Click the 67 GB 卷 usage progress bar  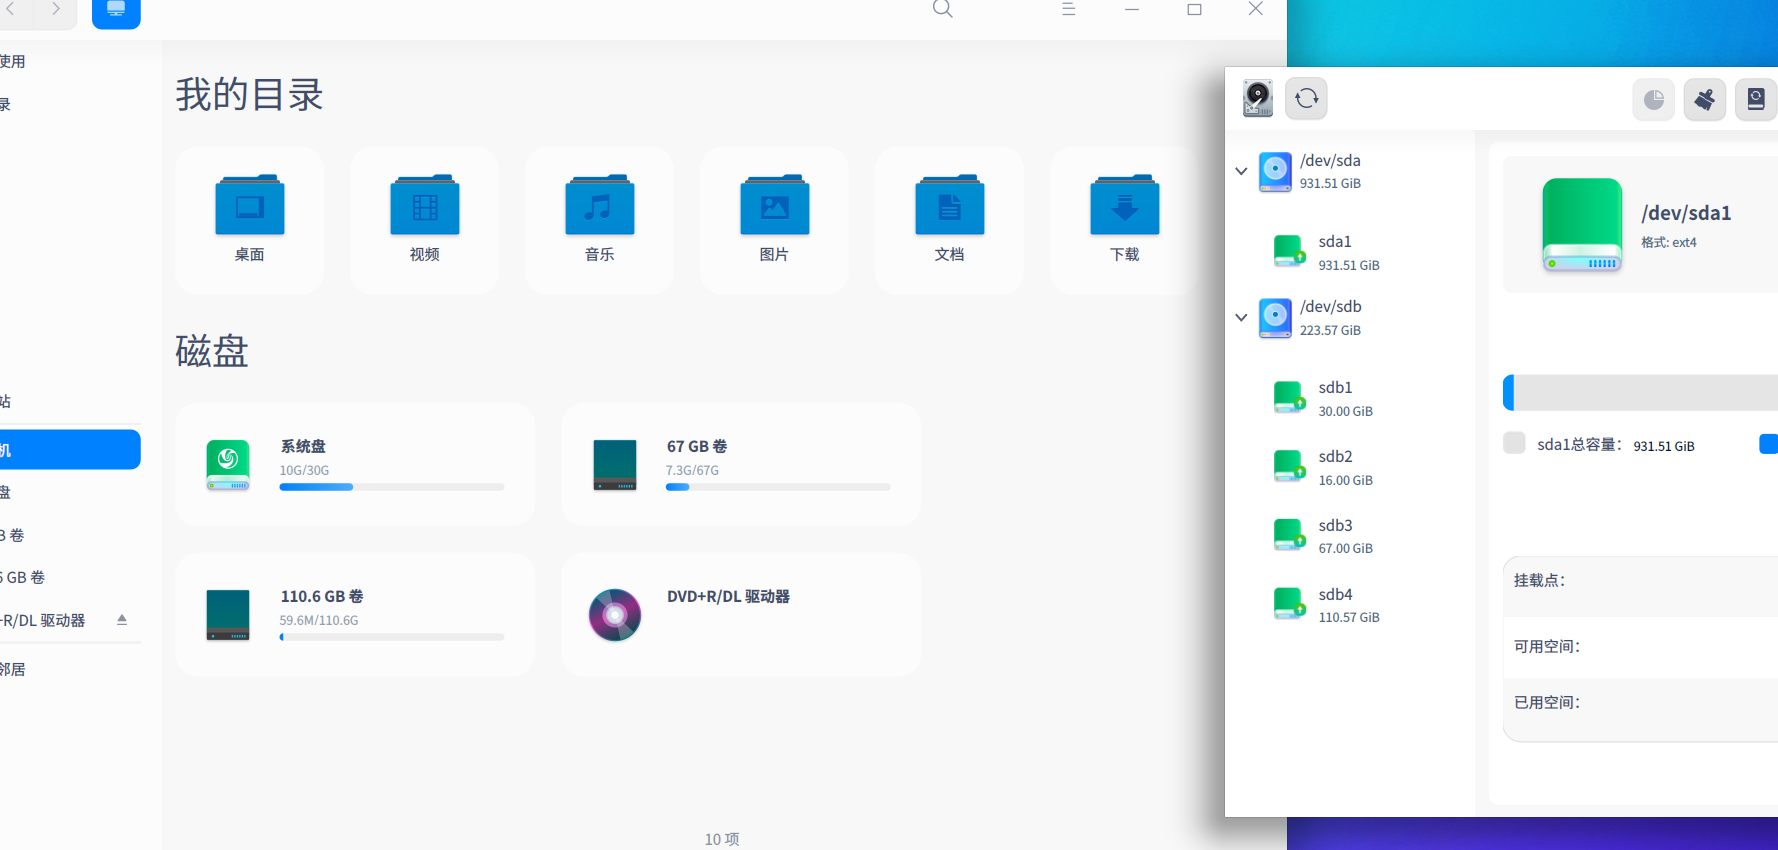(778, 487)
